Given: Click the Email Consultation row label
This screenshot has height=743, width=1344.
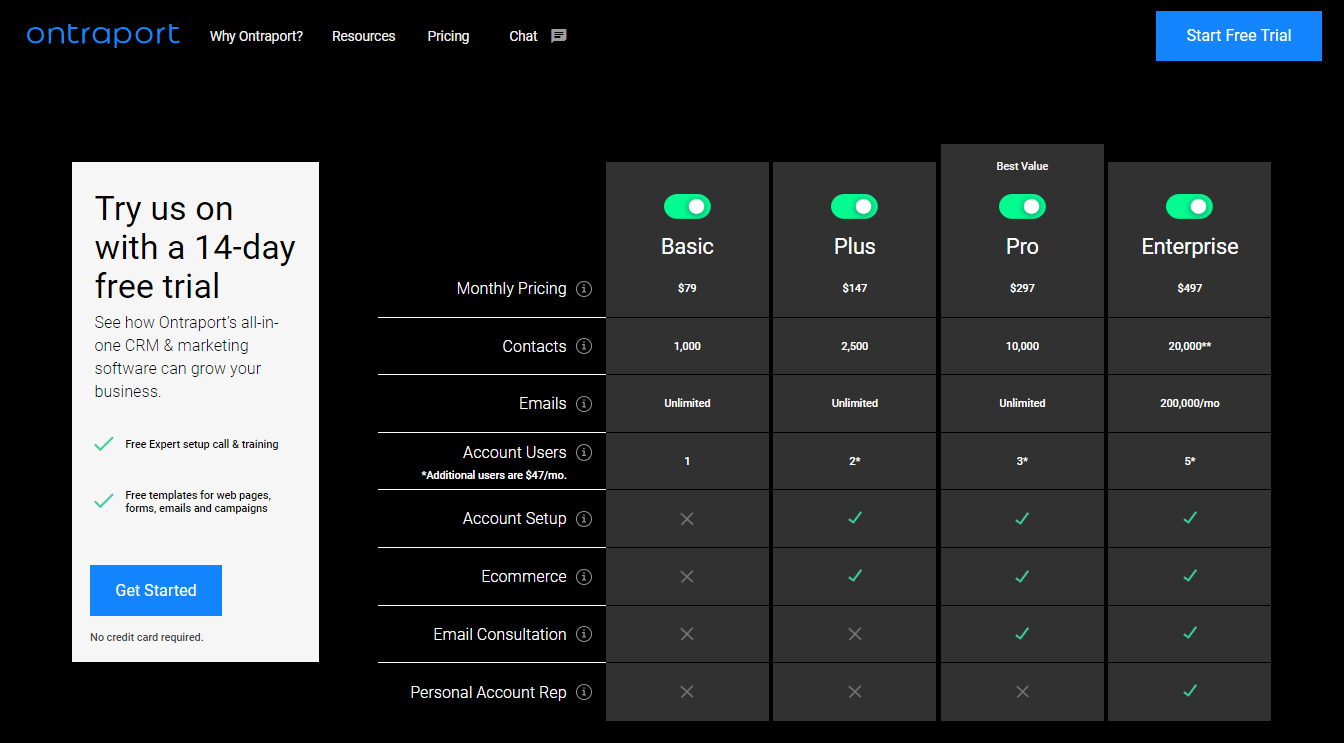Looking at the screenshot, I should (500, 634).
